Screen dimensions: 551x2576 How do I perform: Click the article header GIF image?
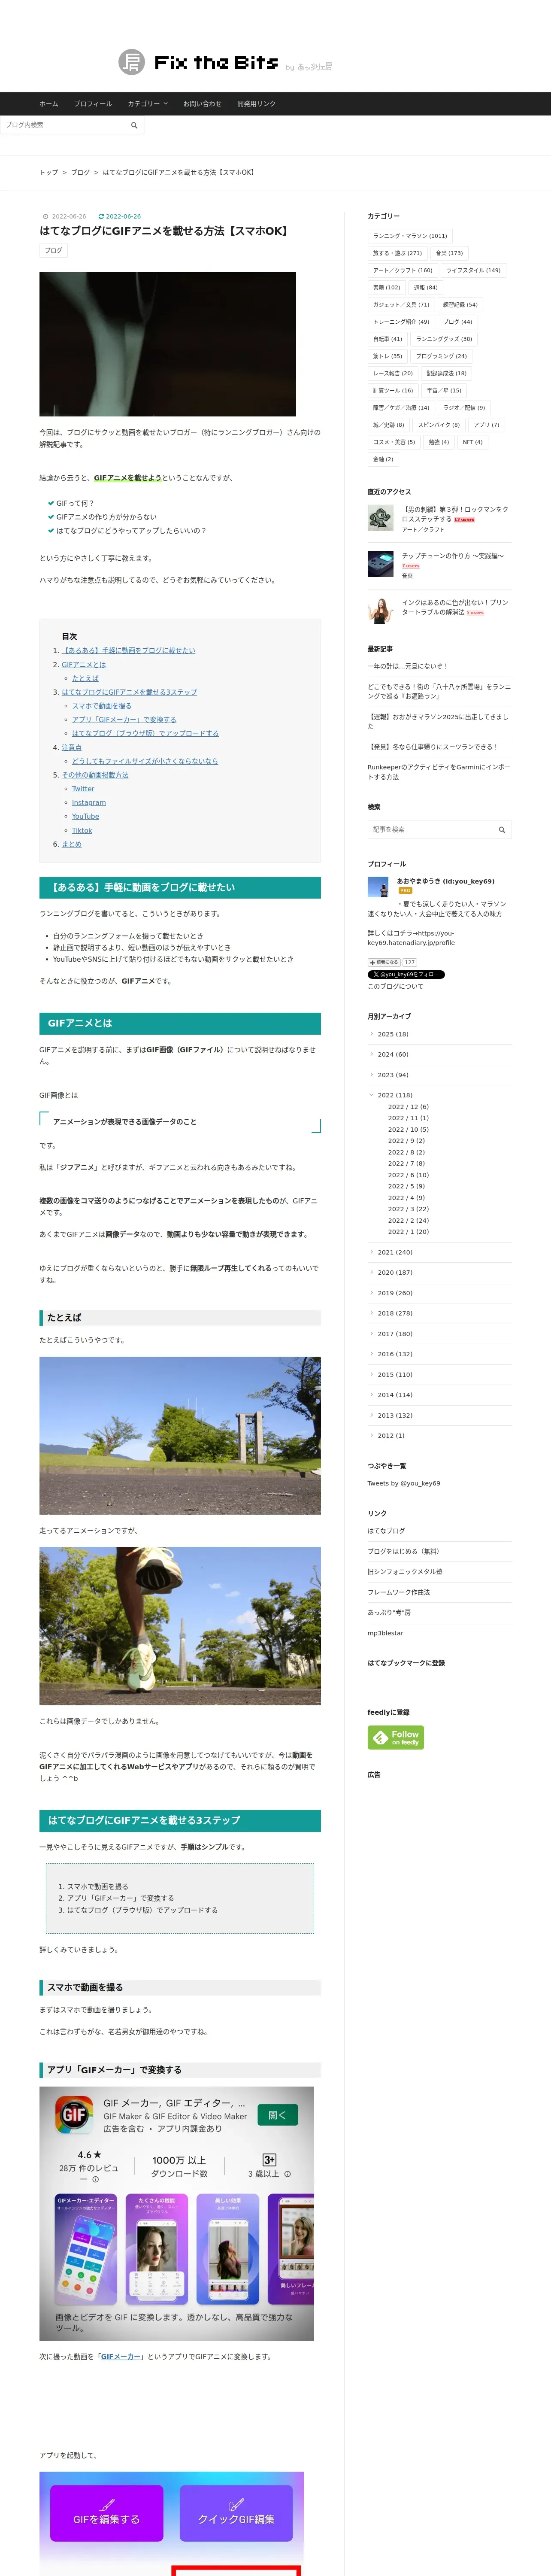coord(168,344)
